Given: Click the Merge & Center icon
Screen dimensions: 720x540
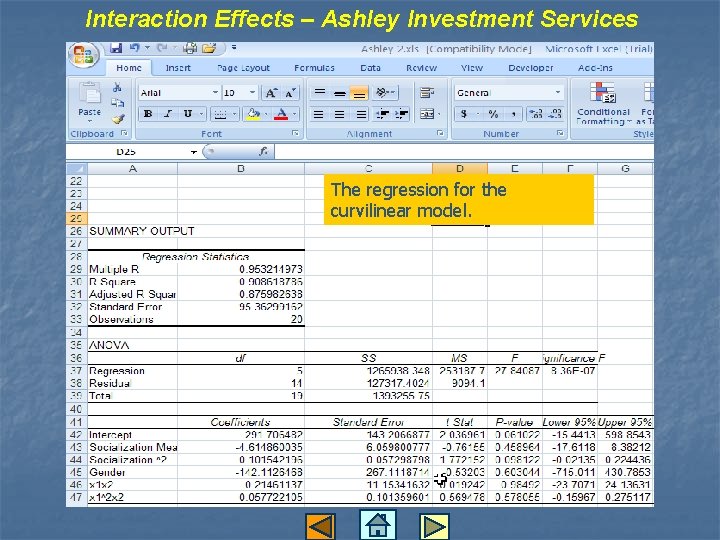Looking at the screenshot, I should (427, 114).
